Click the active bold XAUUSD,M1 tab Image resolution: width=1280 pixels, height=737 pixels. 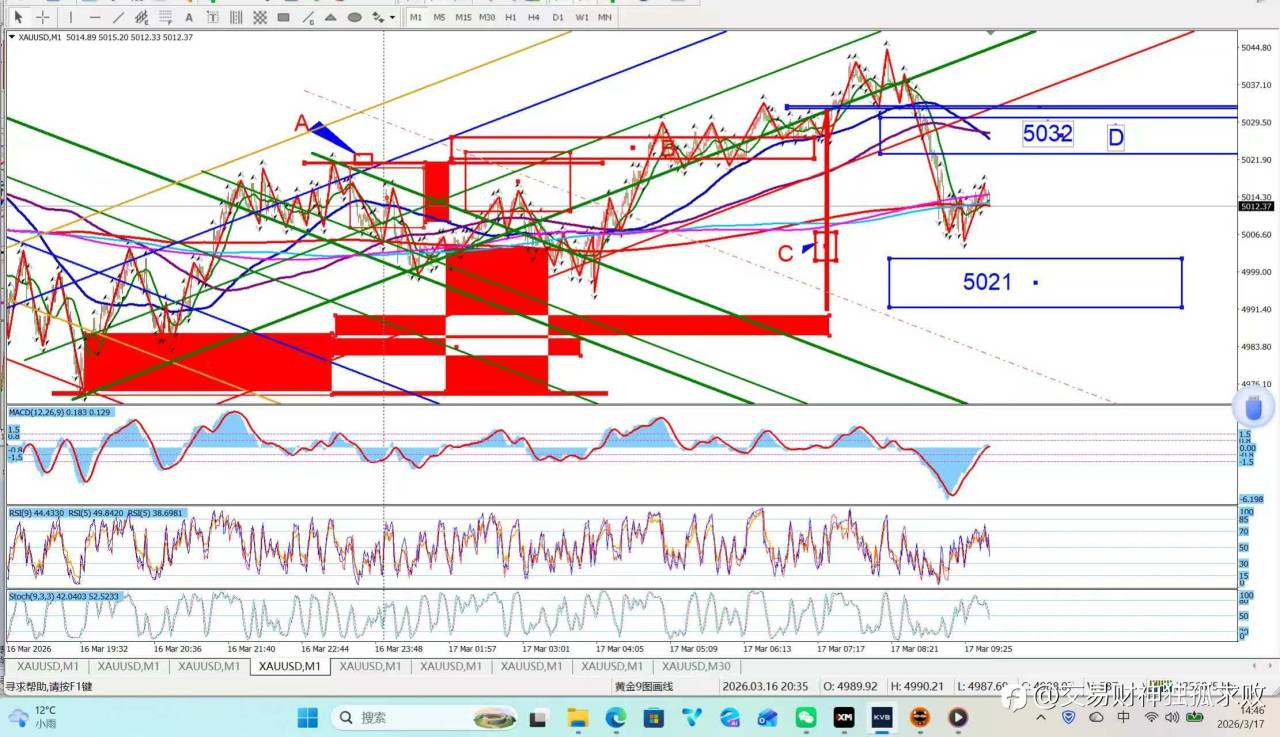(289, 666)
